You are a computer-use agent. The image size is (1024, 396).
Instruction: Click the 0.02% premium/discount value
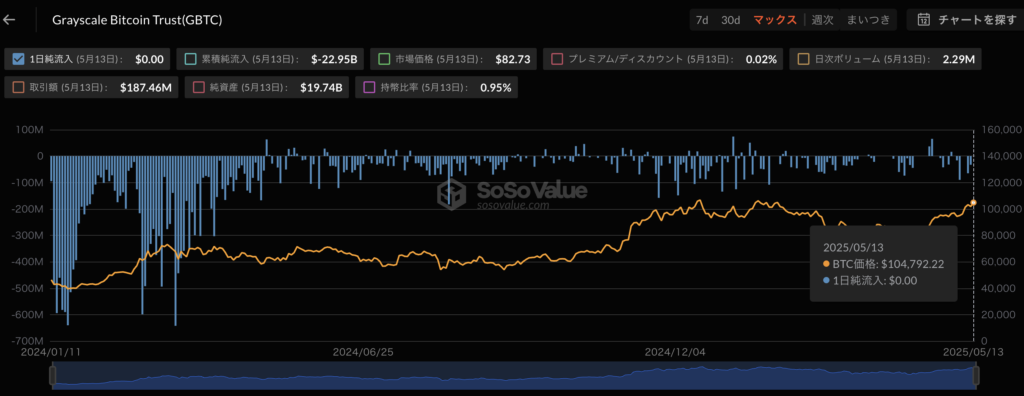tap(761, 59)
